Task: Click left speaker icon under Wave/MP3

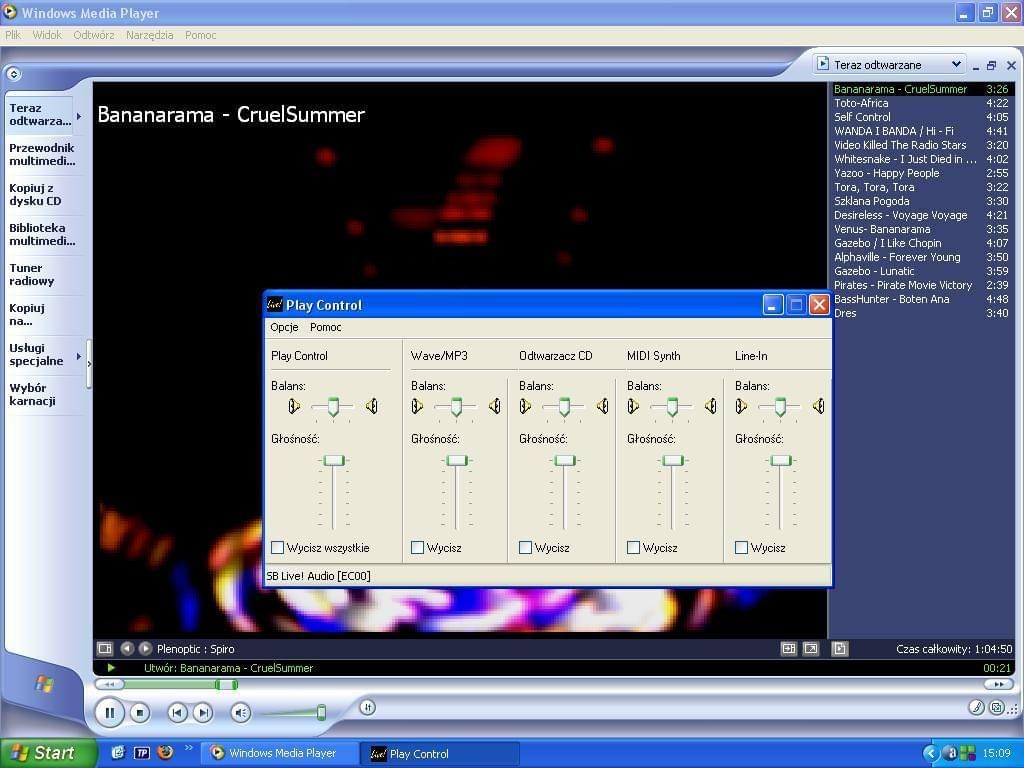Action: tap(417, 406)
